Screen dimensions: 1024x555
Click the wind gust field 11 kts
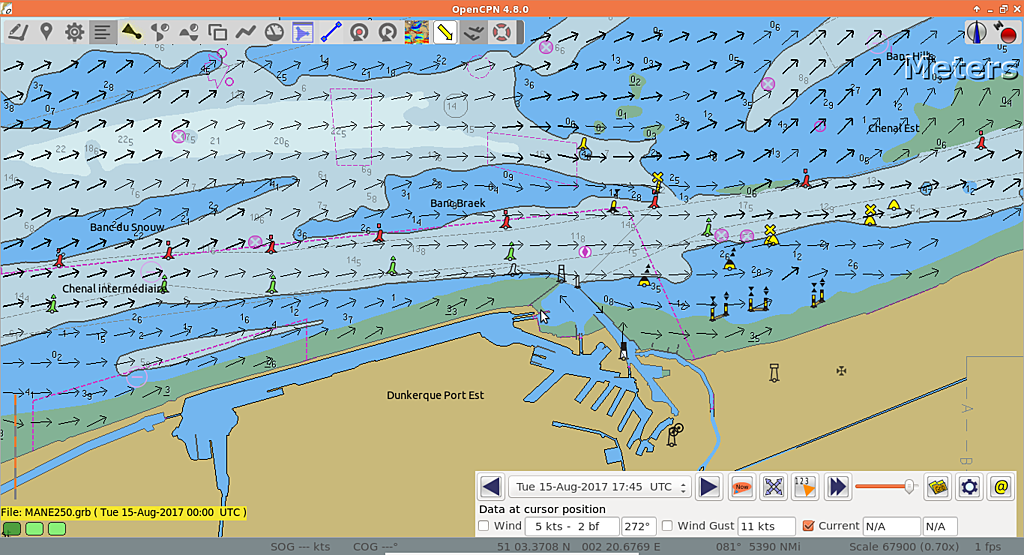pyautogui.click(x=766, y=526)
